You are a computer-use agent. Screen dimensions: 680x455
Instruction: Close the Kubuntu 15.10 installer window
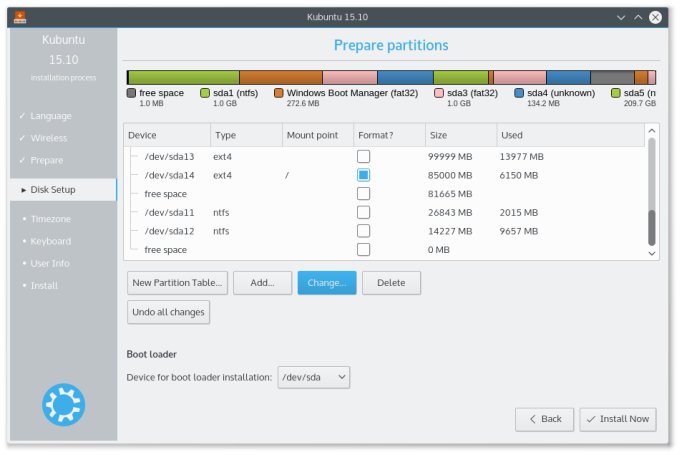[x=655, y=17]
